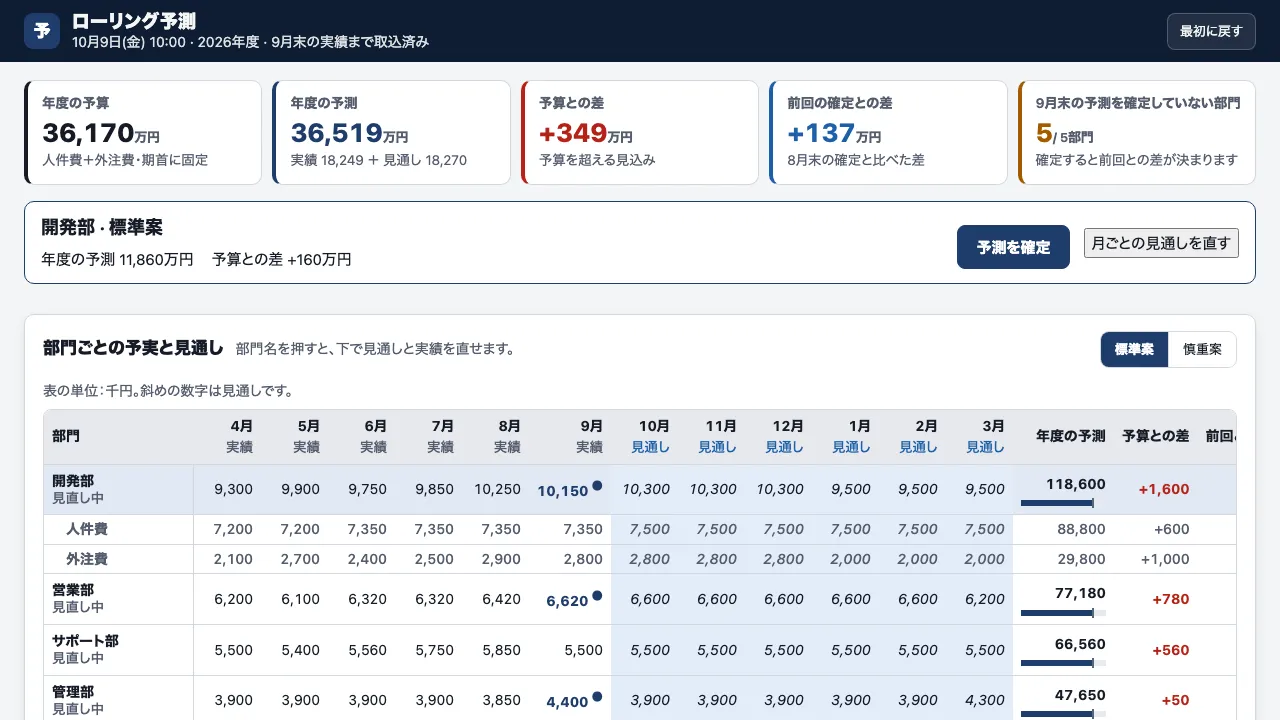Switch to the 慎重案 scenario
This screenshot has height=720, width=1280.
click(x=1202, y=350)
